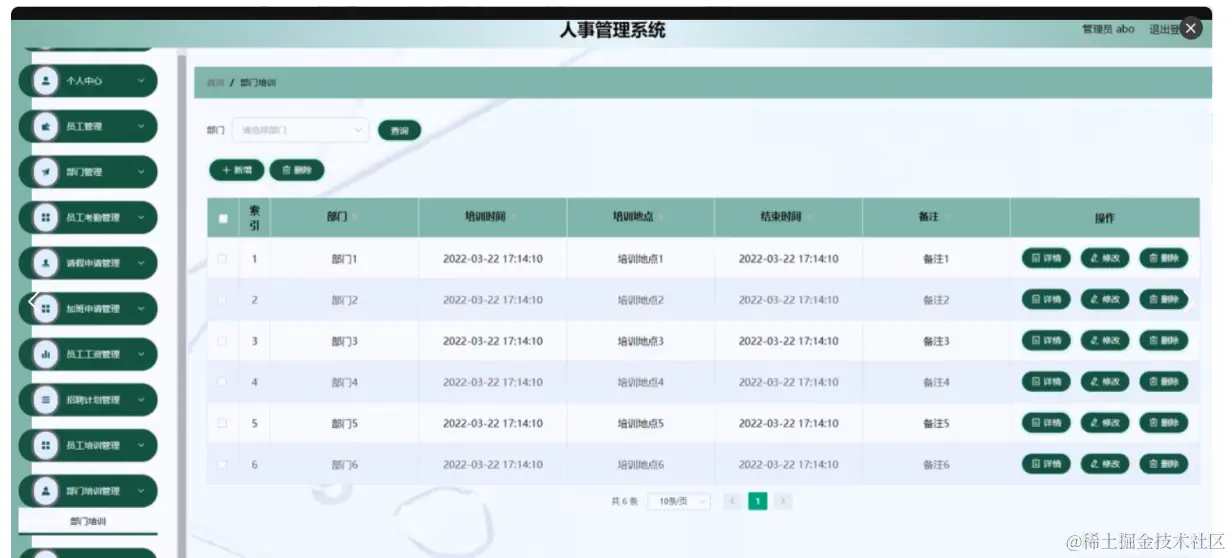Viewport: 1232px width, 558px height.
Task: Open 员工工资管理 menu label
Action: (93, 354)
